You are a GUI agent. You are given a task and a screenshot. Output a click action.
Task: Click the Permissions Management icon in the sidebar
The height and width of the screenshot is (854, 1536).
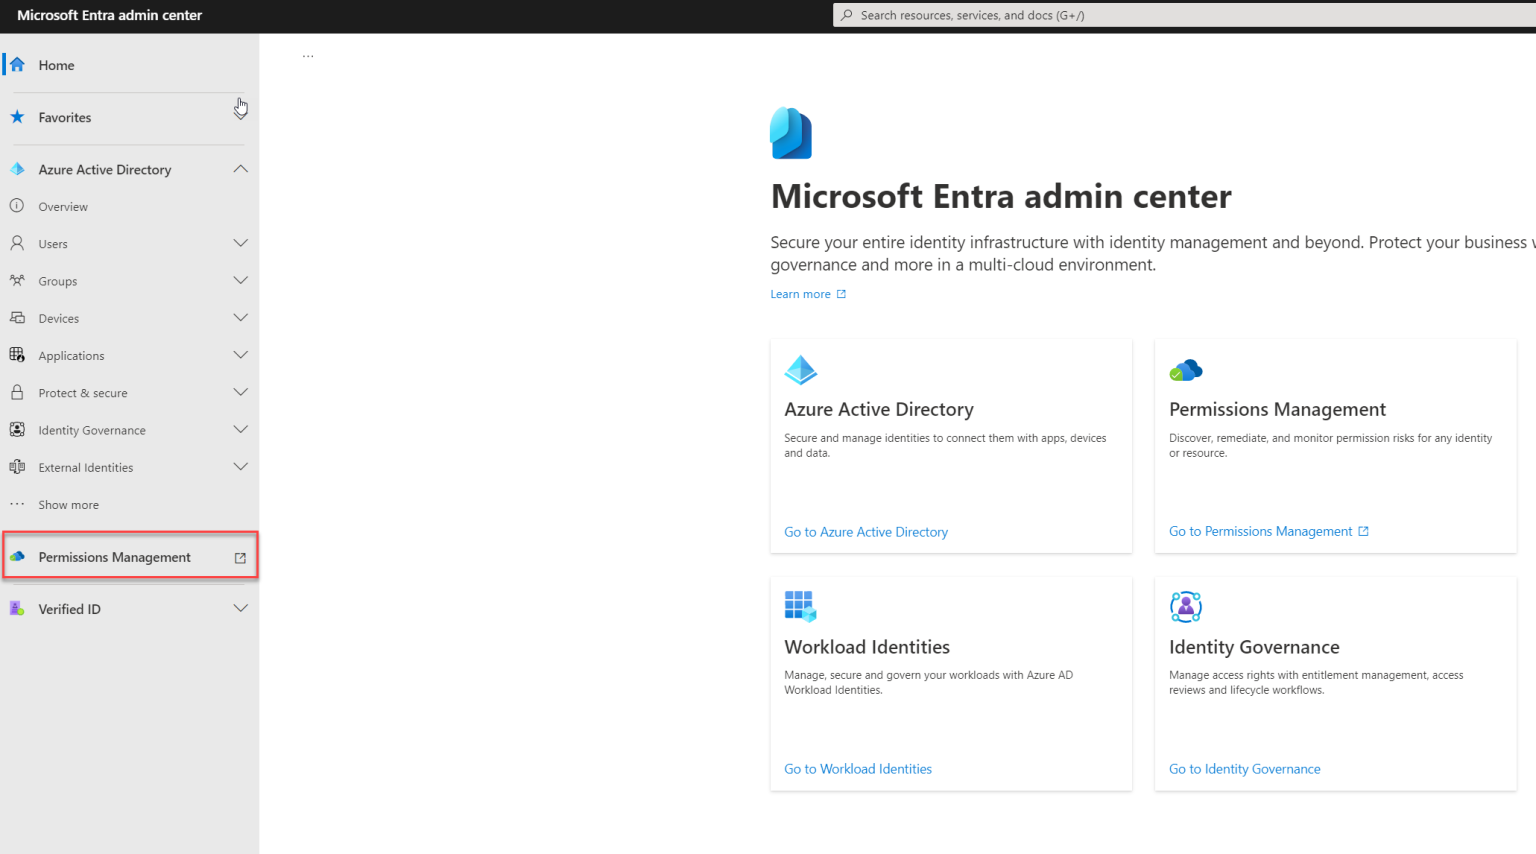coord(17,557)
